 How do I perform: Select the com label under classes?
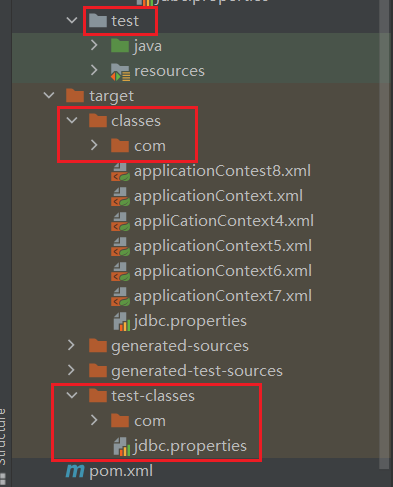[x=150, y=146]
